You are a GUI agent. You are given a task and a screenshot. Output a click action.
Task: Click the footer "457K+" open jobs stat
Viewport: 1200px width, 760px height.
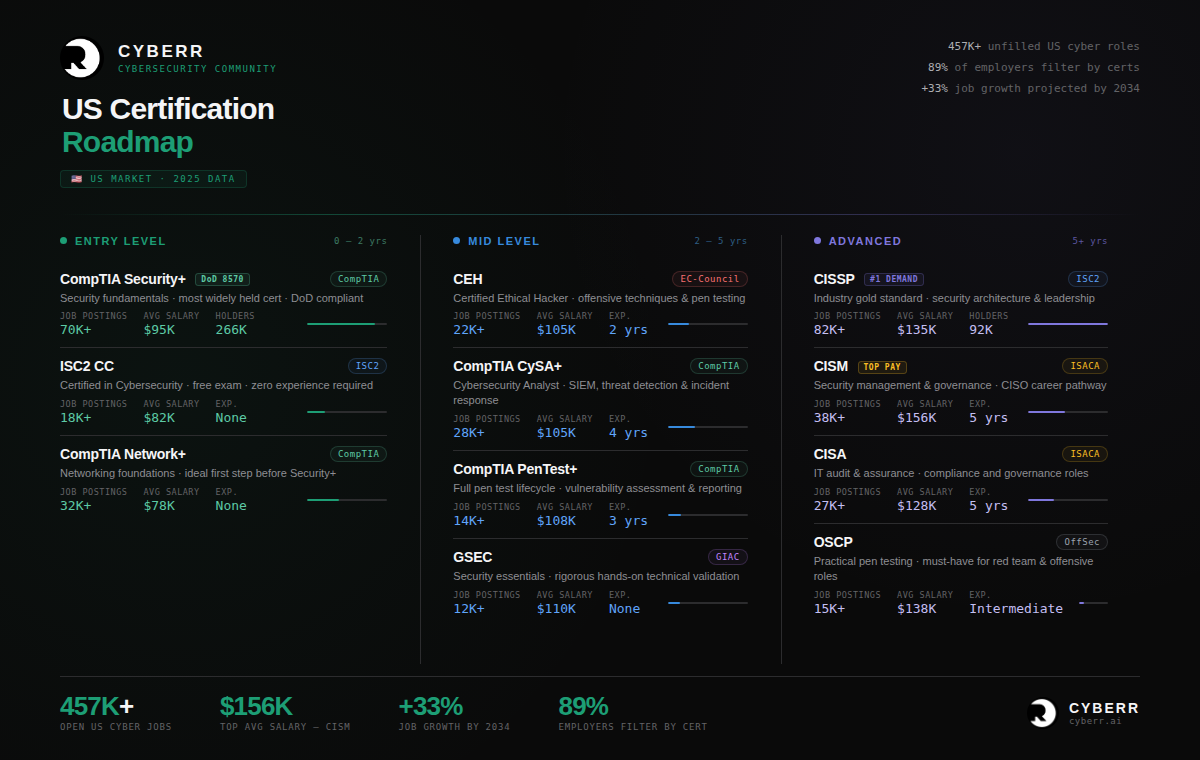[x=97, y=706]
